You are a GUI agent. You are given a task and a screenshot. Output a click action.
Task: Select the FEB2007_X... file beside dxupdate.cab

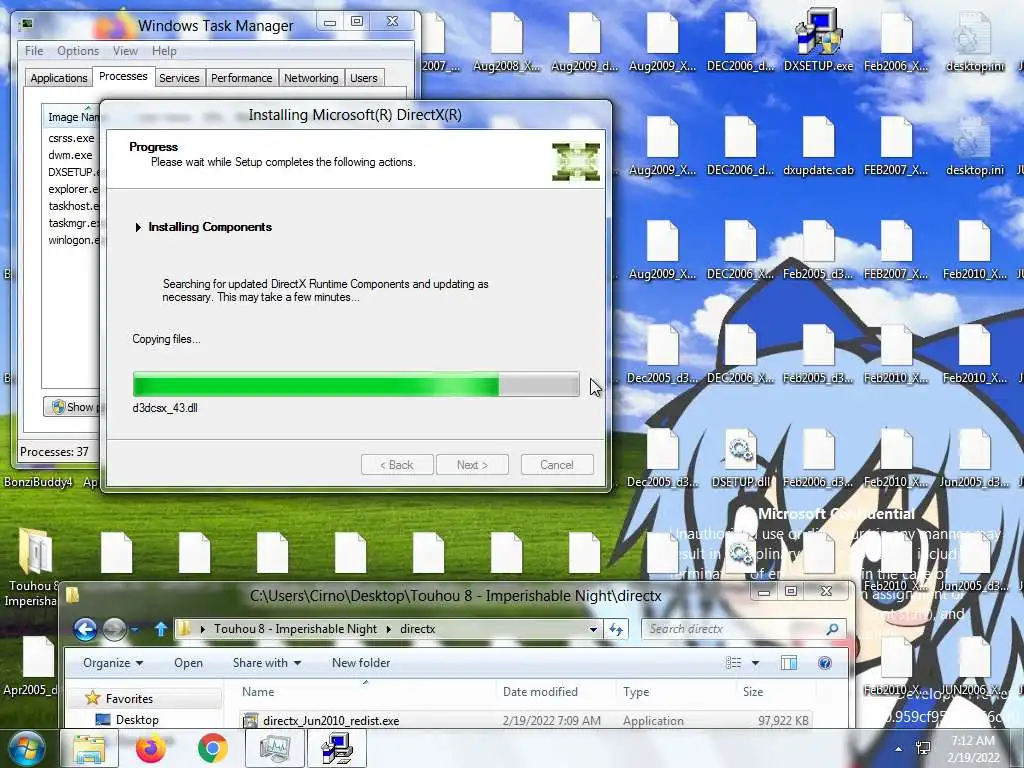(896, 146)
